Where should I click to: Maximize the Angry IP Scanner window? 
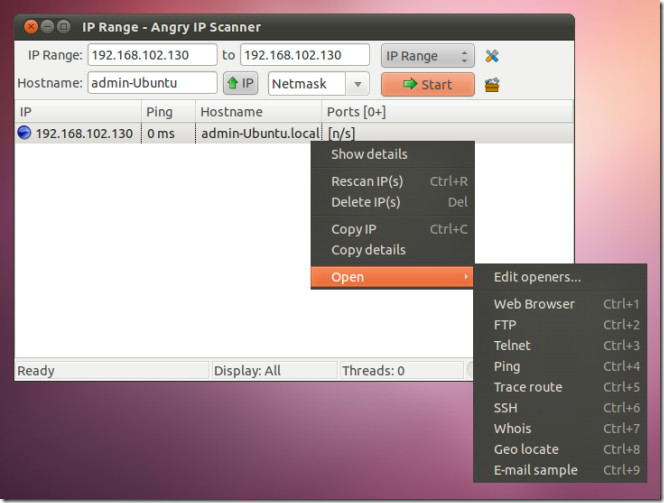(x=64, y=27)
